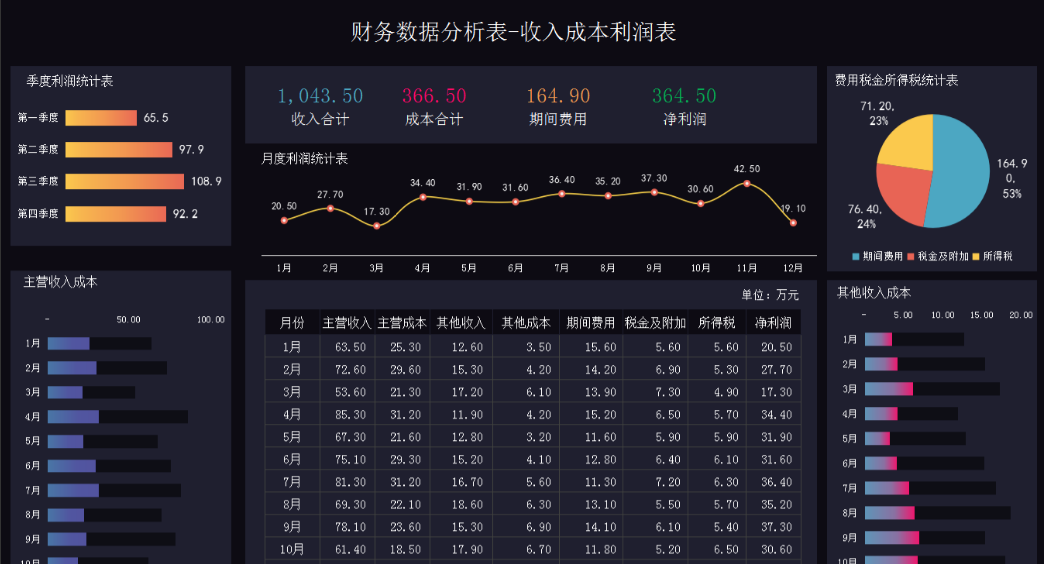Select the 4月 row in the table
The width and height of the screenshot is (1044, 564).
(533, 414)
